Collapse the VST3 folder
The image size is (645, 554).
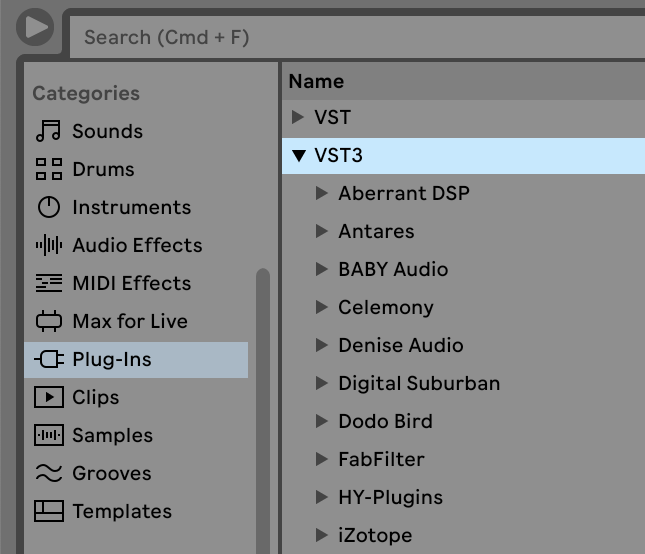(298, 155)
